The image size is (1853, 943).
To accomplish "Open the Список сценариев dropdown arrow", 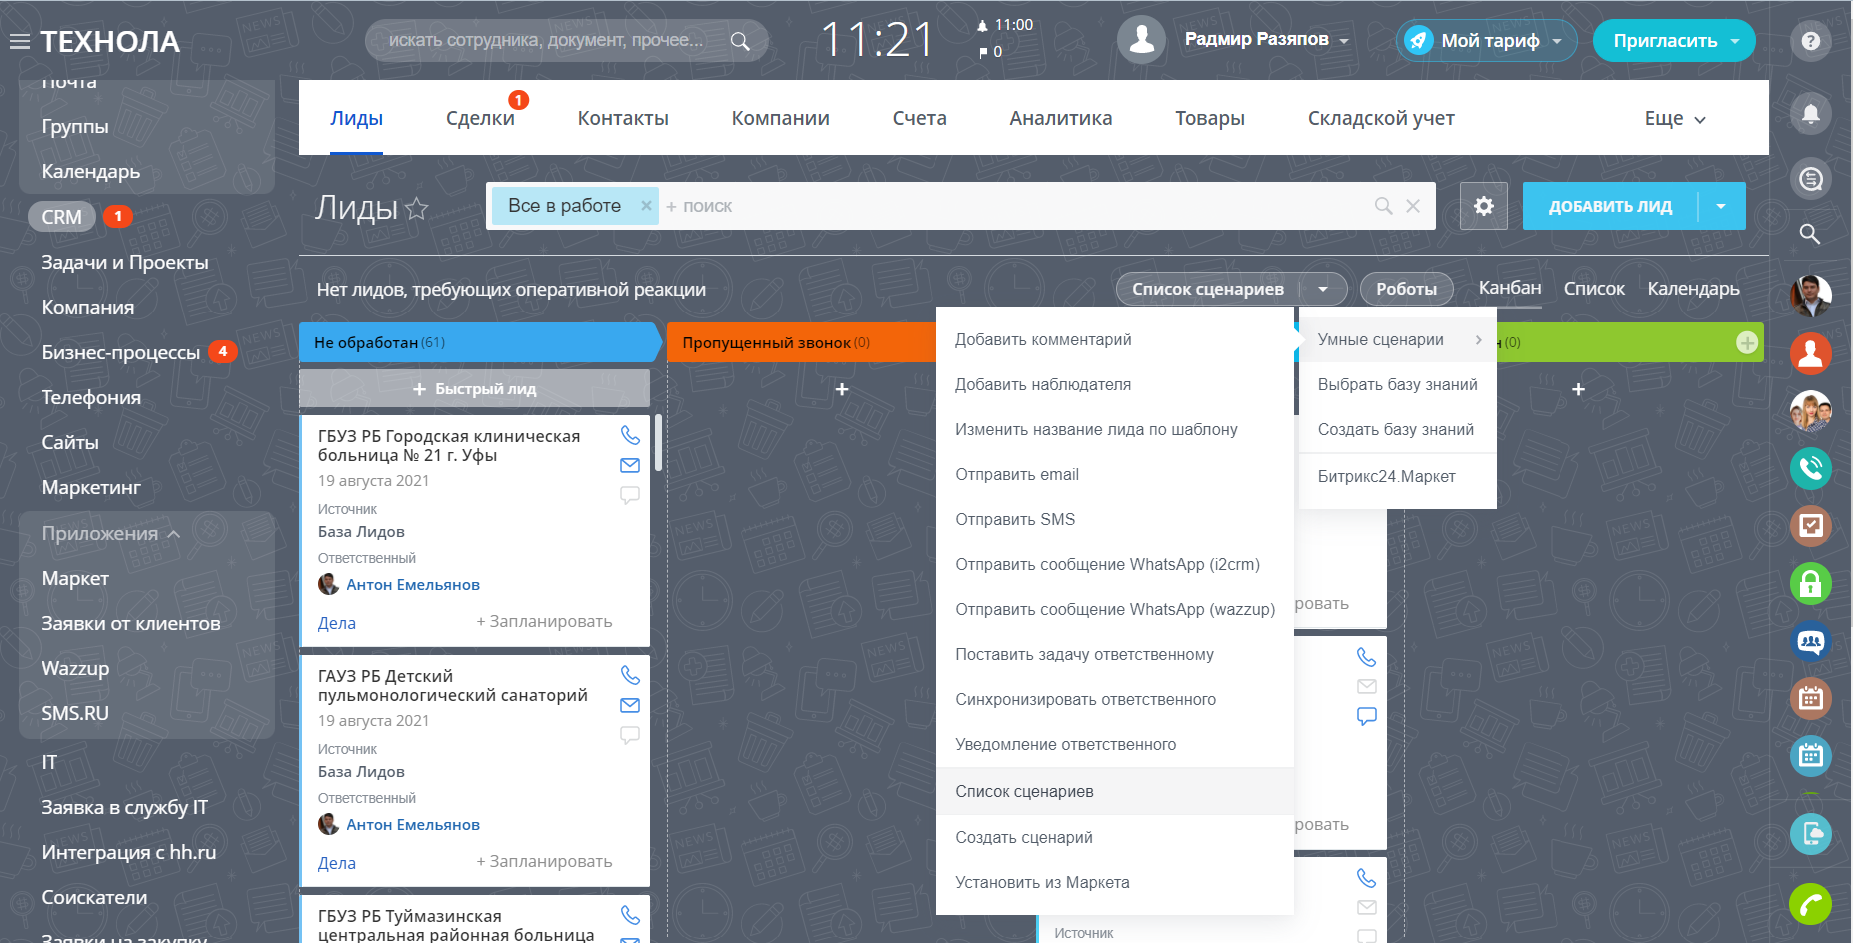I will [1323, 289].
